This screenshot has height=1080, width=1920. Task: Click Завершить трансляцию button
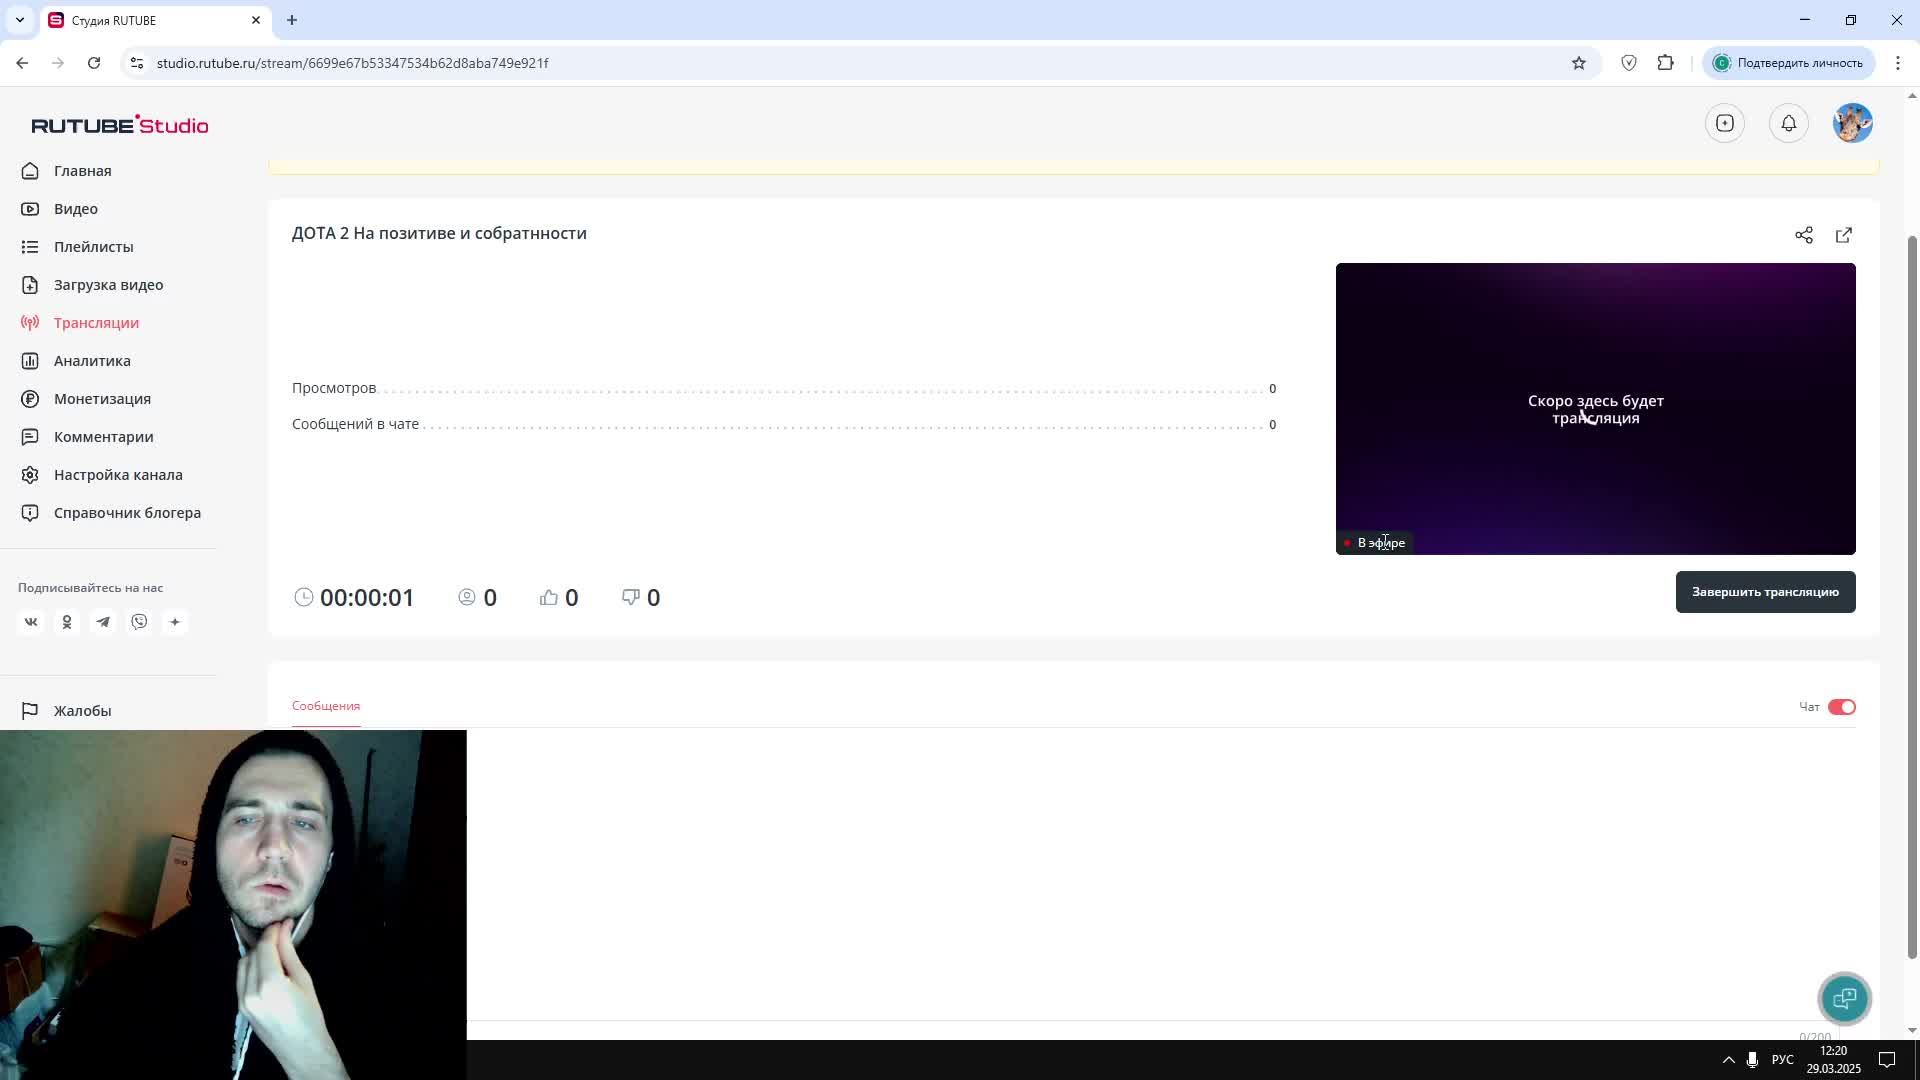click(x=1764, y=592)
